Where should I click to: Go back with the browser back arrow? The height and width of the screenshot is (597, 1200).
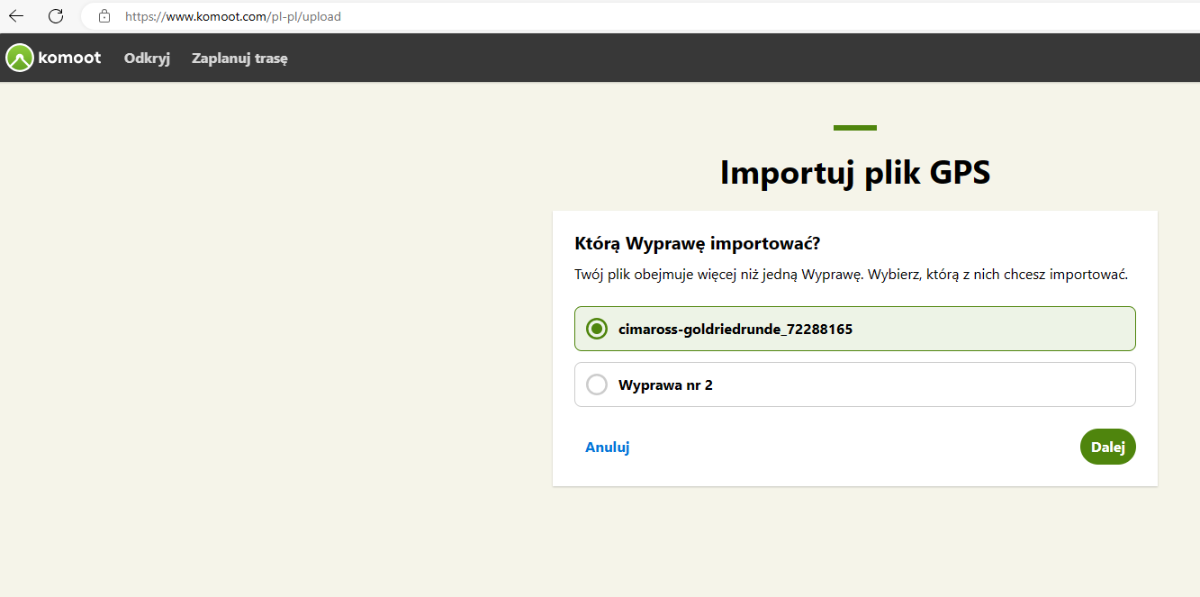(16, 16)
